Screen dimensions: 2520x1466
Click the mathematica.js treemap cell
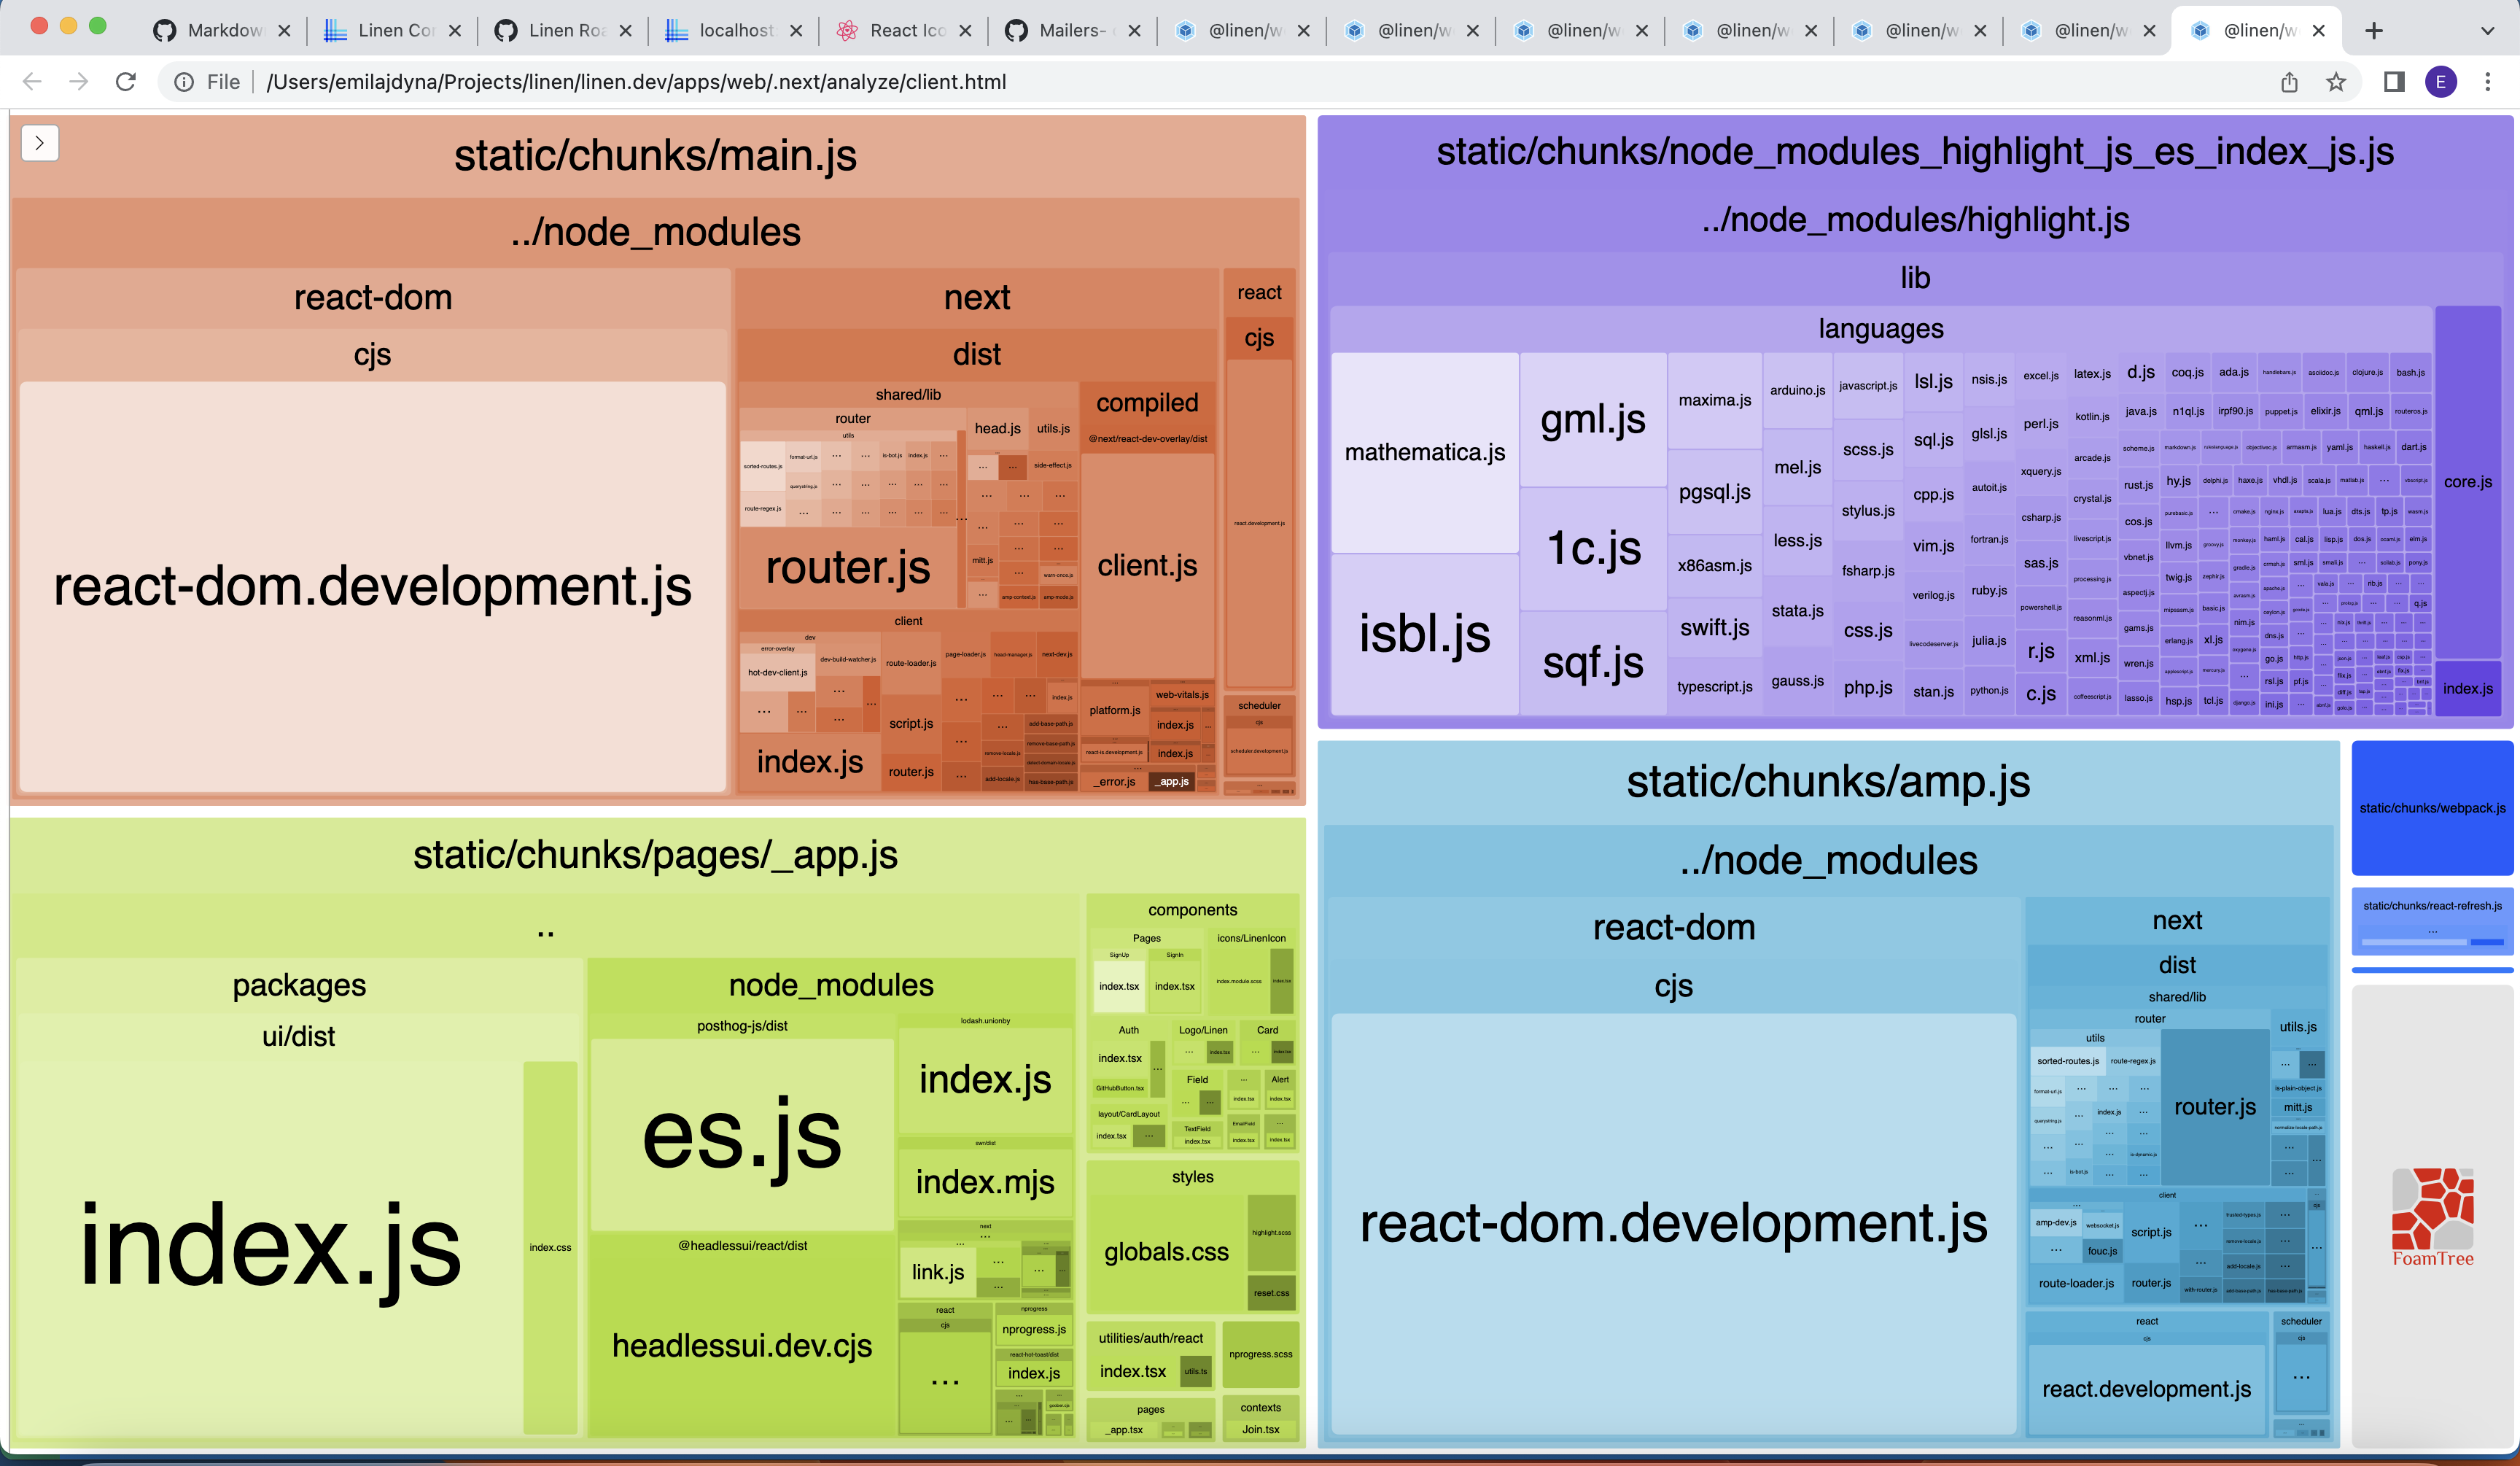(x=1424, y=452)
